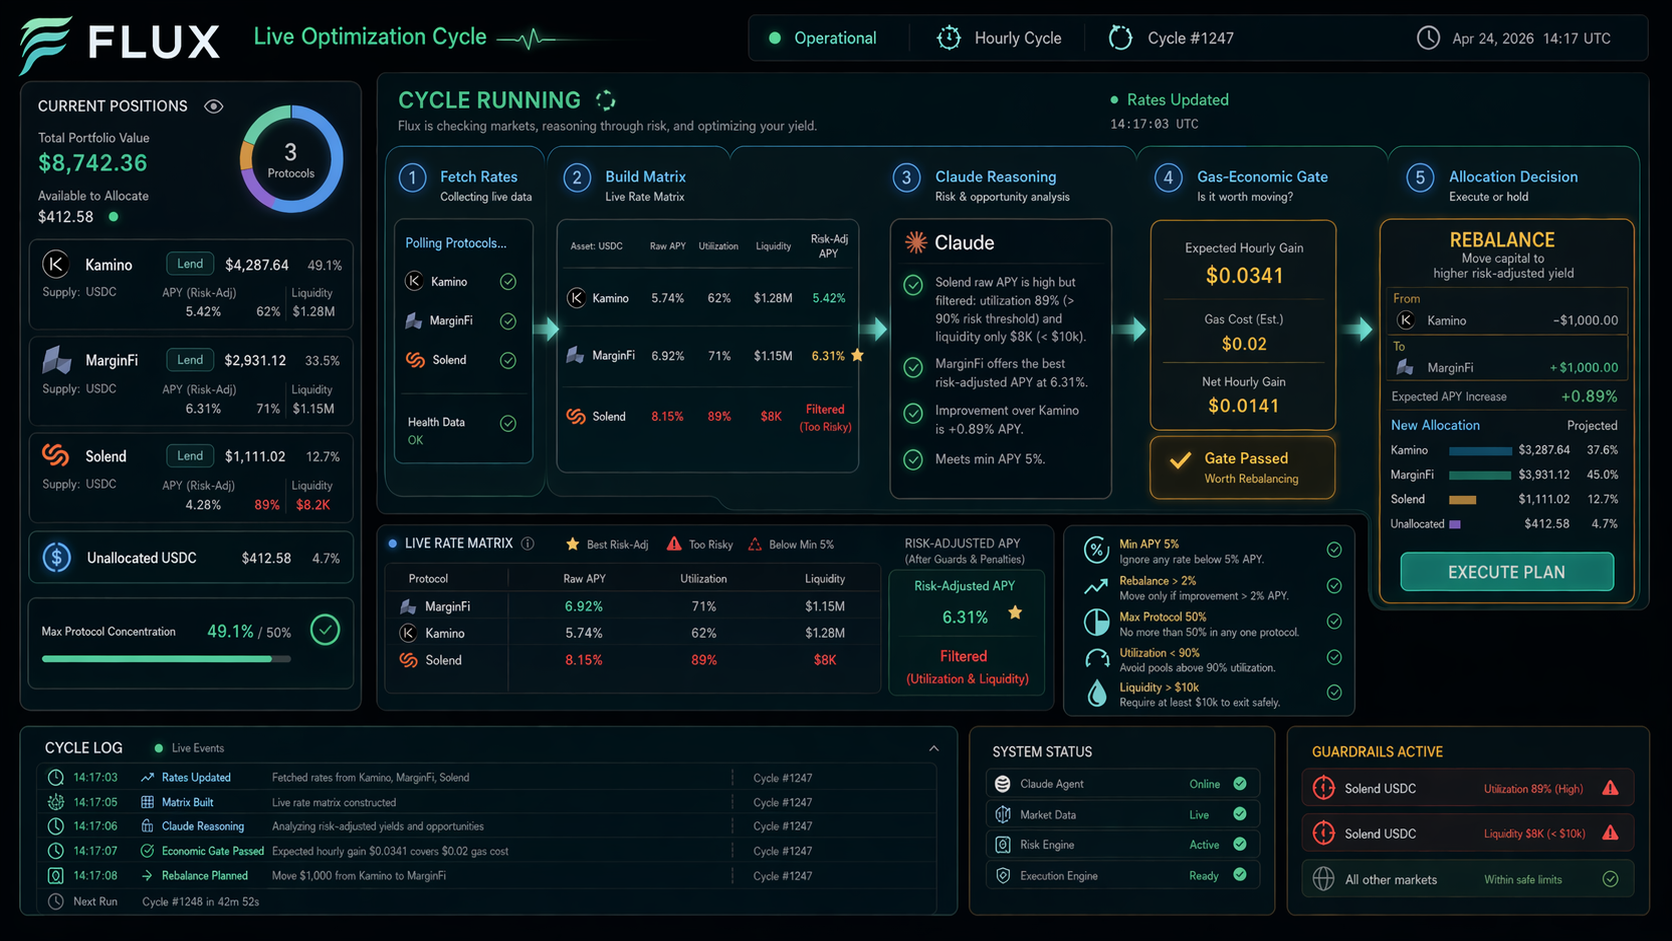Click the Too Risky red triangle legend
Viewport: 1672px width, 941px height.
pos(674,544)
